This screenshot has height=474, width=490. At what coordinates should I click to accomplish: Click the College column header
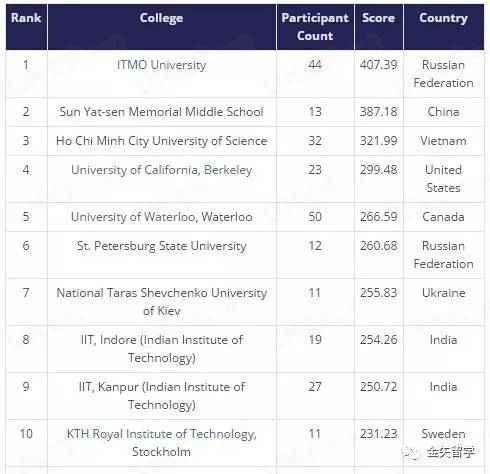(161, 18)
